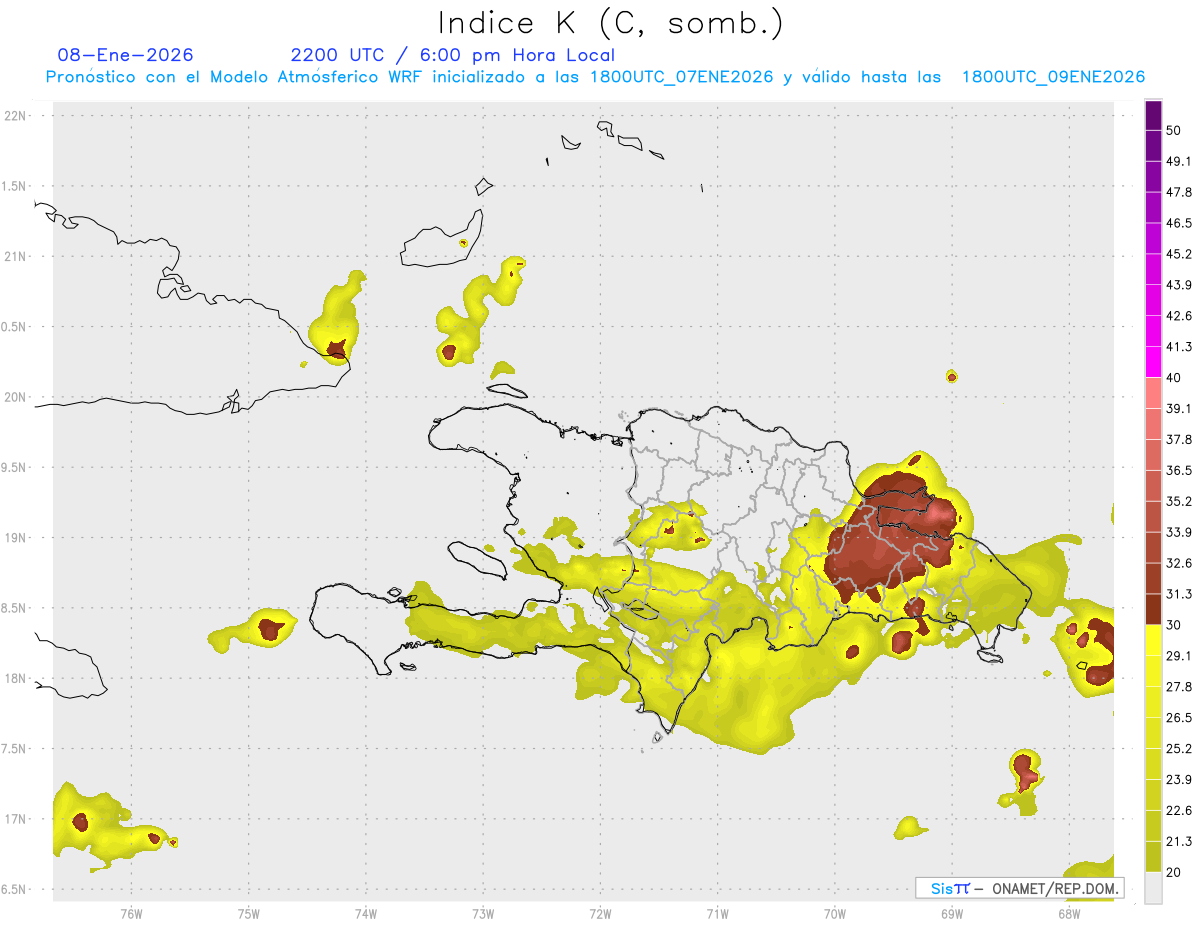Screen dimensions: 1200x927
Task: Click the color bar value "47.8"
Action: coord(1179,192)
